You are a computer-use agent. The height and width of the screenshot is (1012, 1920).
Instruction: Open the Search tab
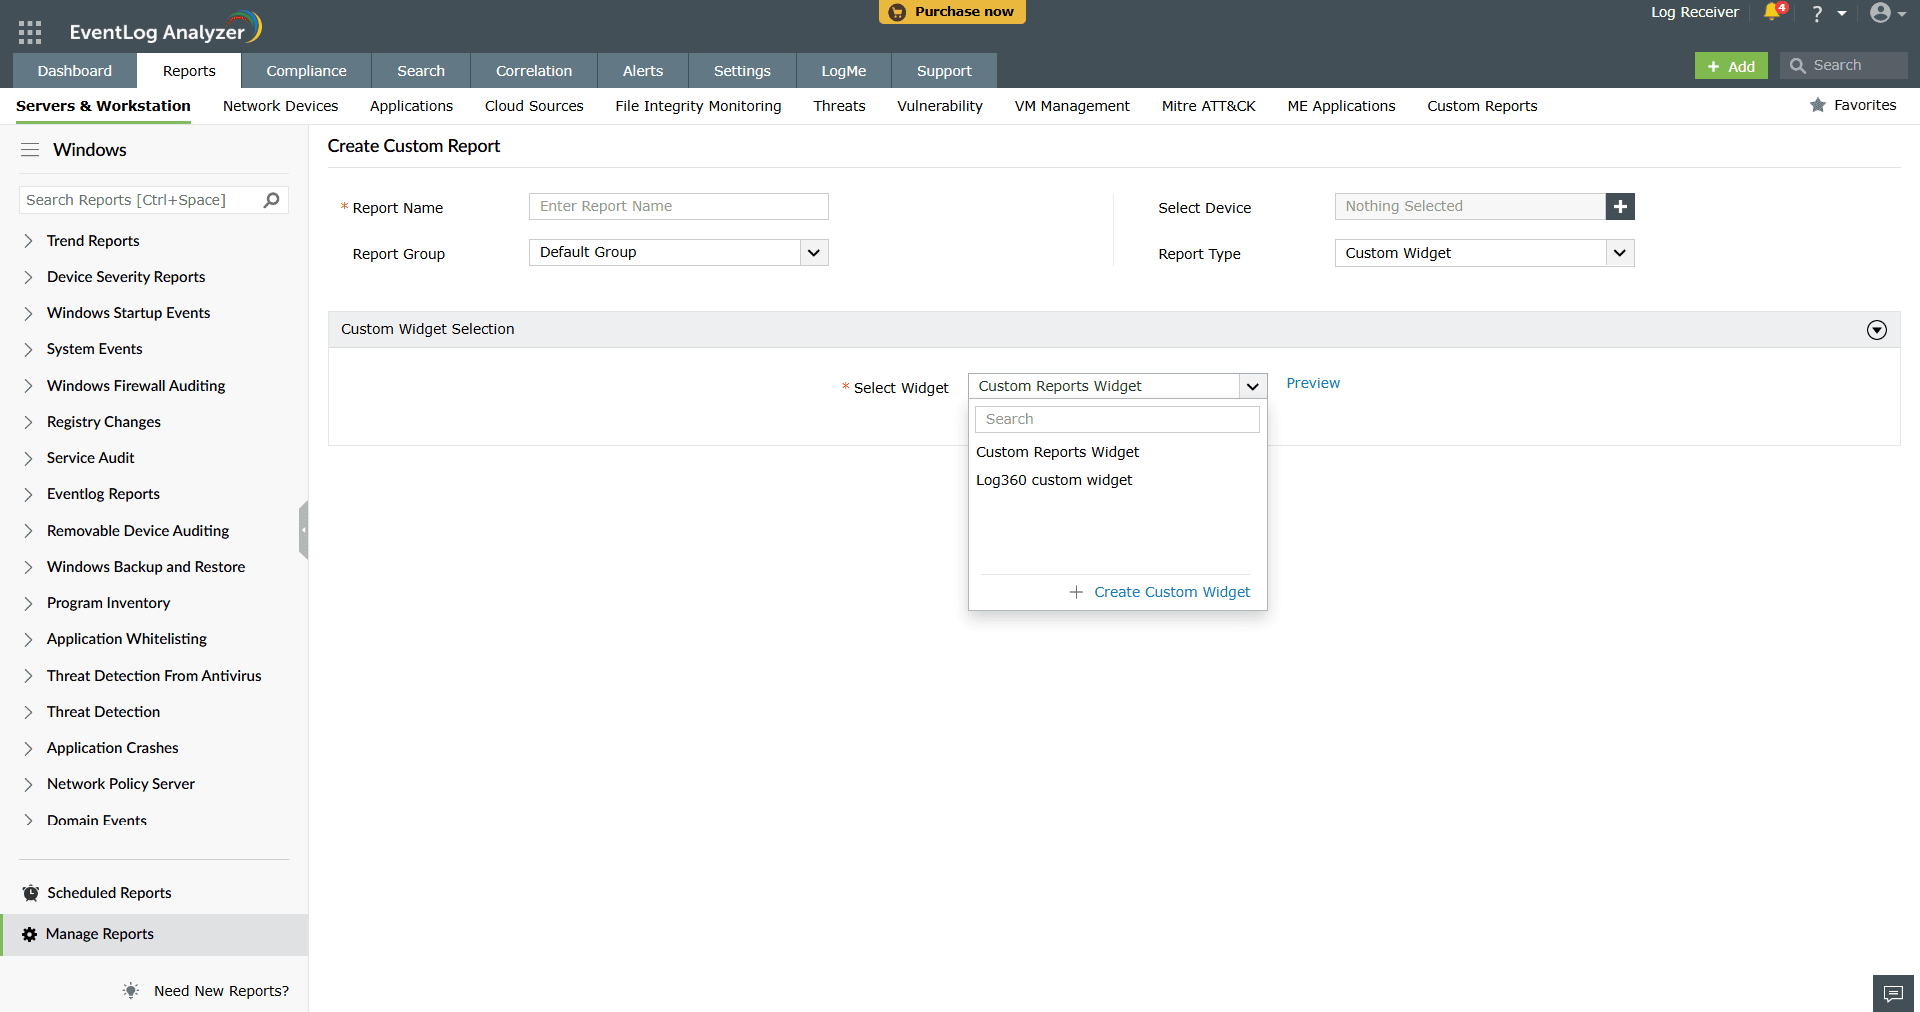point(421,71)
